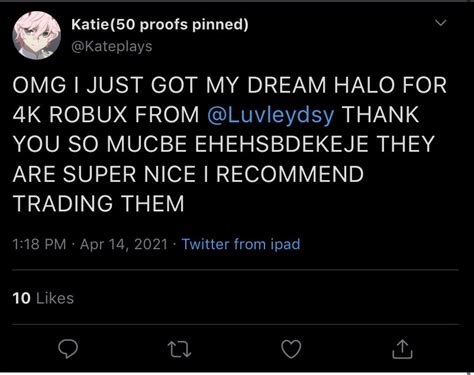View who liked via '10 Likes'
The height and width of the screenshot is (375, 474).
pyautogui.click(x=43, y=298)
